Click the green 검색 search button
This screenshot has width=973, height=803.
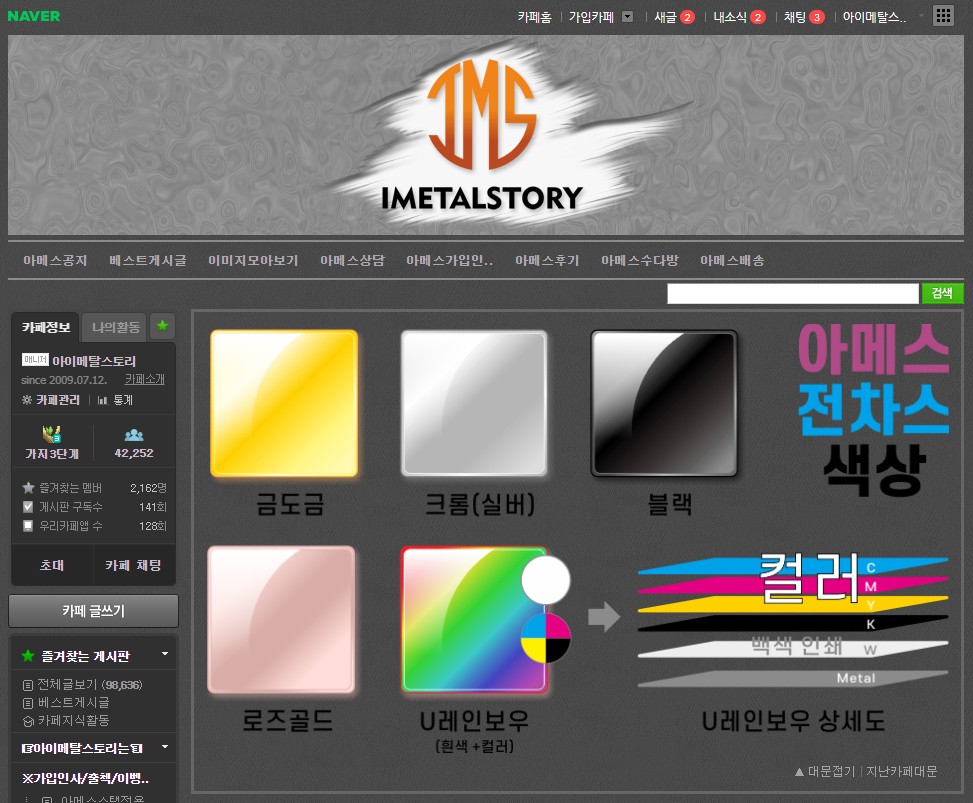[942, 294]
